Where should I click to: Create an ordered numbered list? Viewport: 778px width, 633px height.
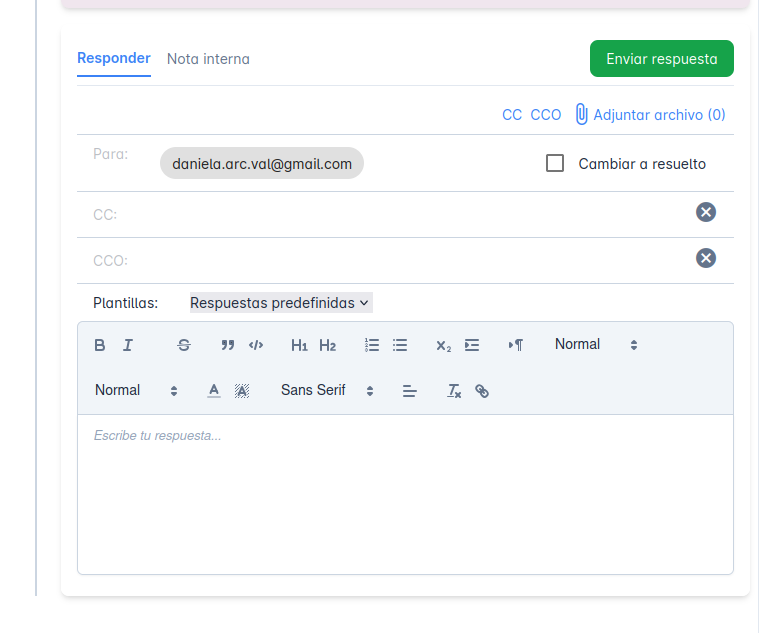point(372,345)
